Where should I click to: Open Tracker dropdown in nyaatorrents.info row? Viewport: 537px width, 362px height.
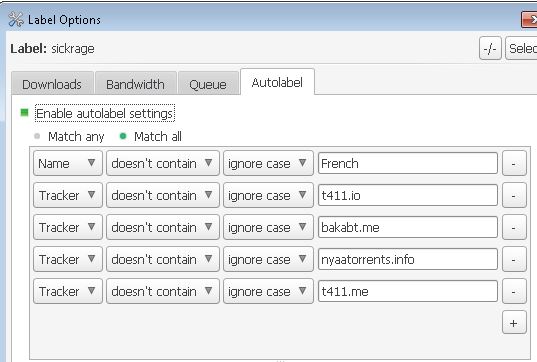[x=68, y=259]
